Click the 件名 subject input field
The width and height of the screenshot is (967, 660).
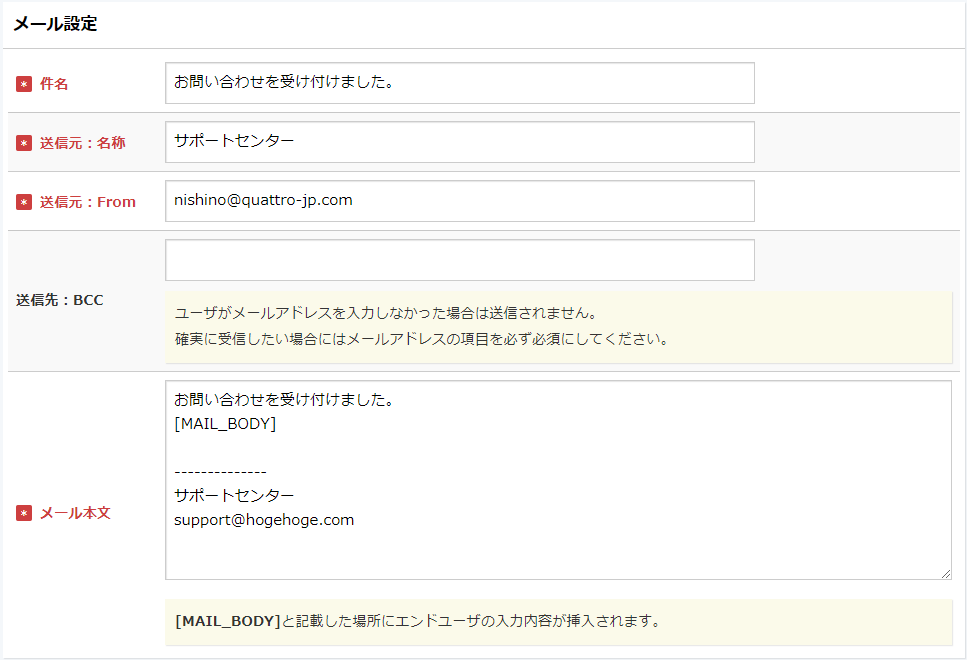coord(459,83)
